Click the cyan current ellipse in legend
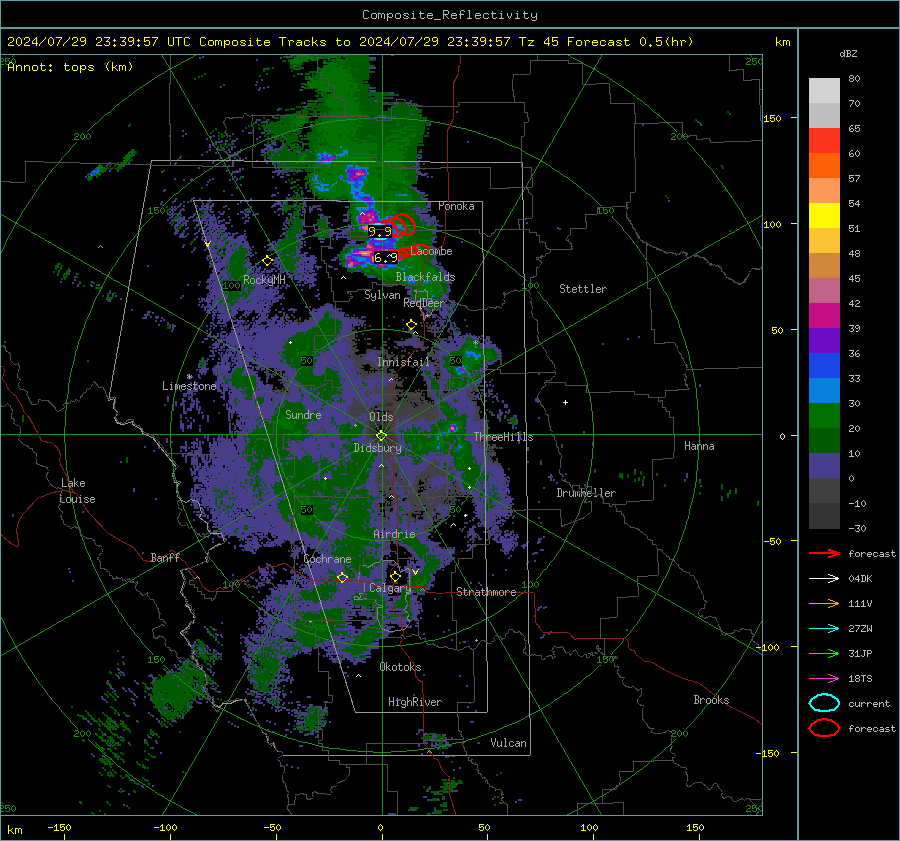This screenshot has width=900, height=841. pos(824,703)
